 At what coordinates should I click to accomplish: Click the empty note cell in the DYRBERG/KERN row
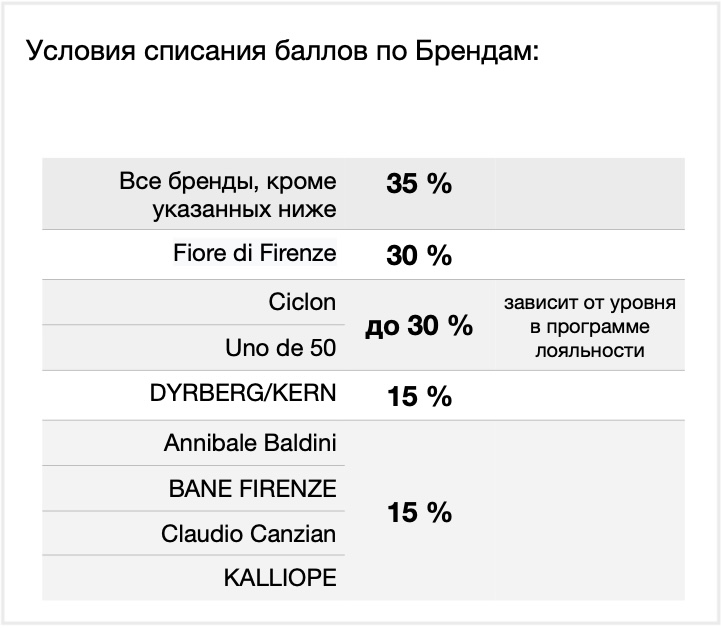pos(589,396)
